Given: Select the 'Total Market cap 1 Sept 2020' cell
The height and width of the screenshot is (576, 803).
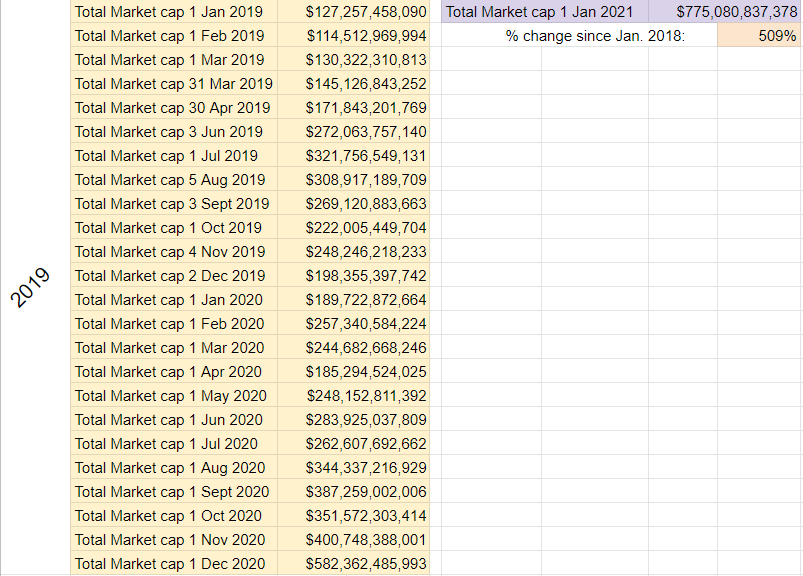Looking at the screenshot, I should click(174, 492).
